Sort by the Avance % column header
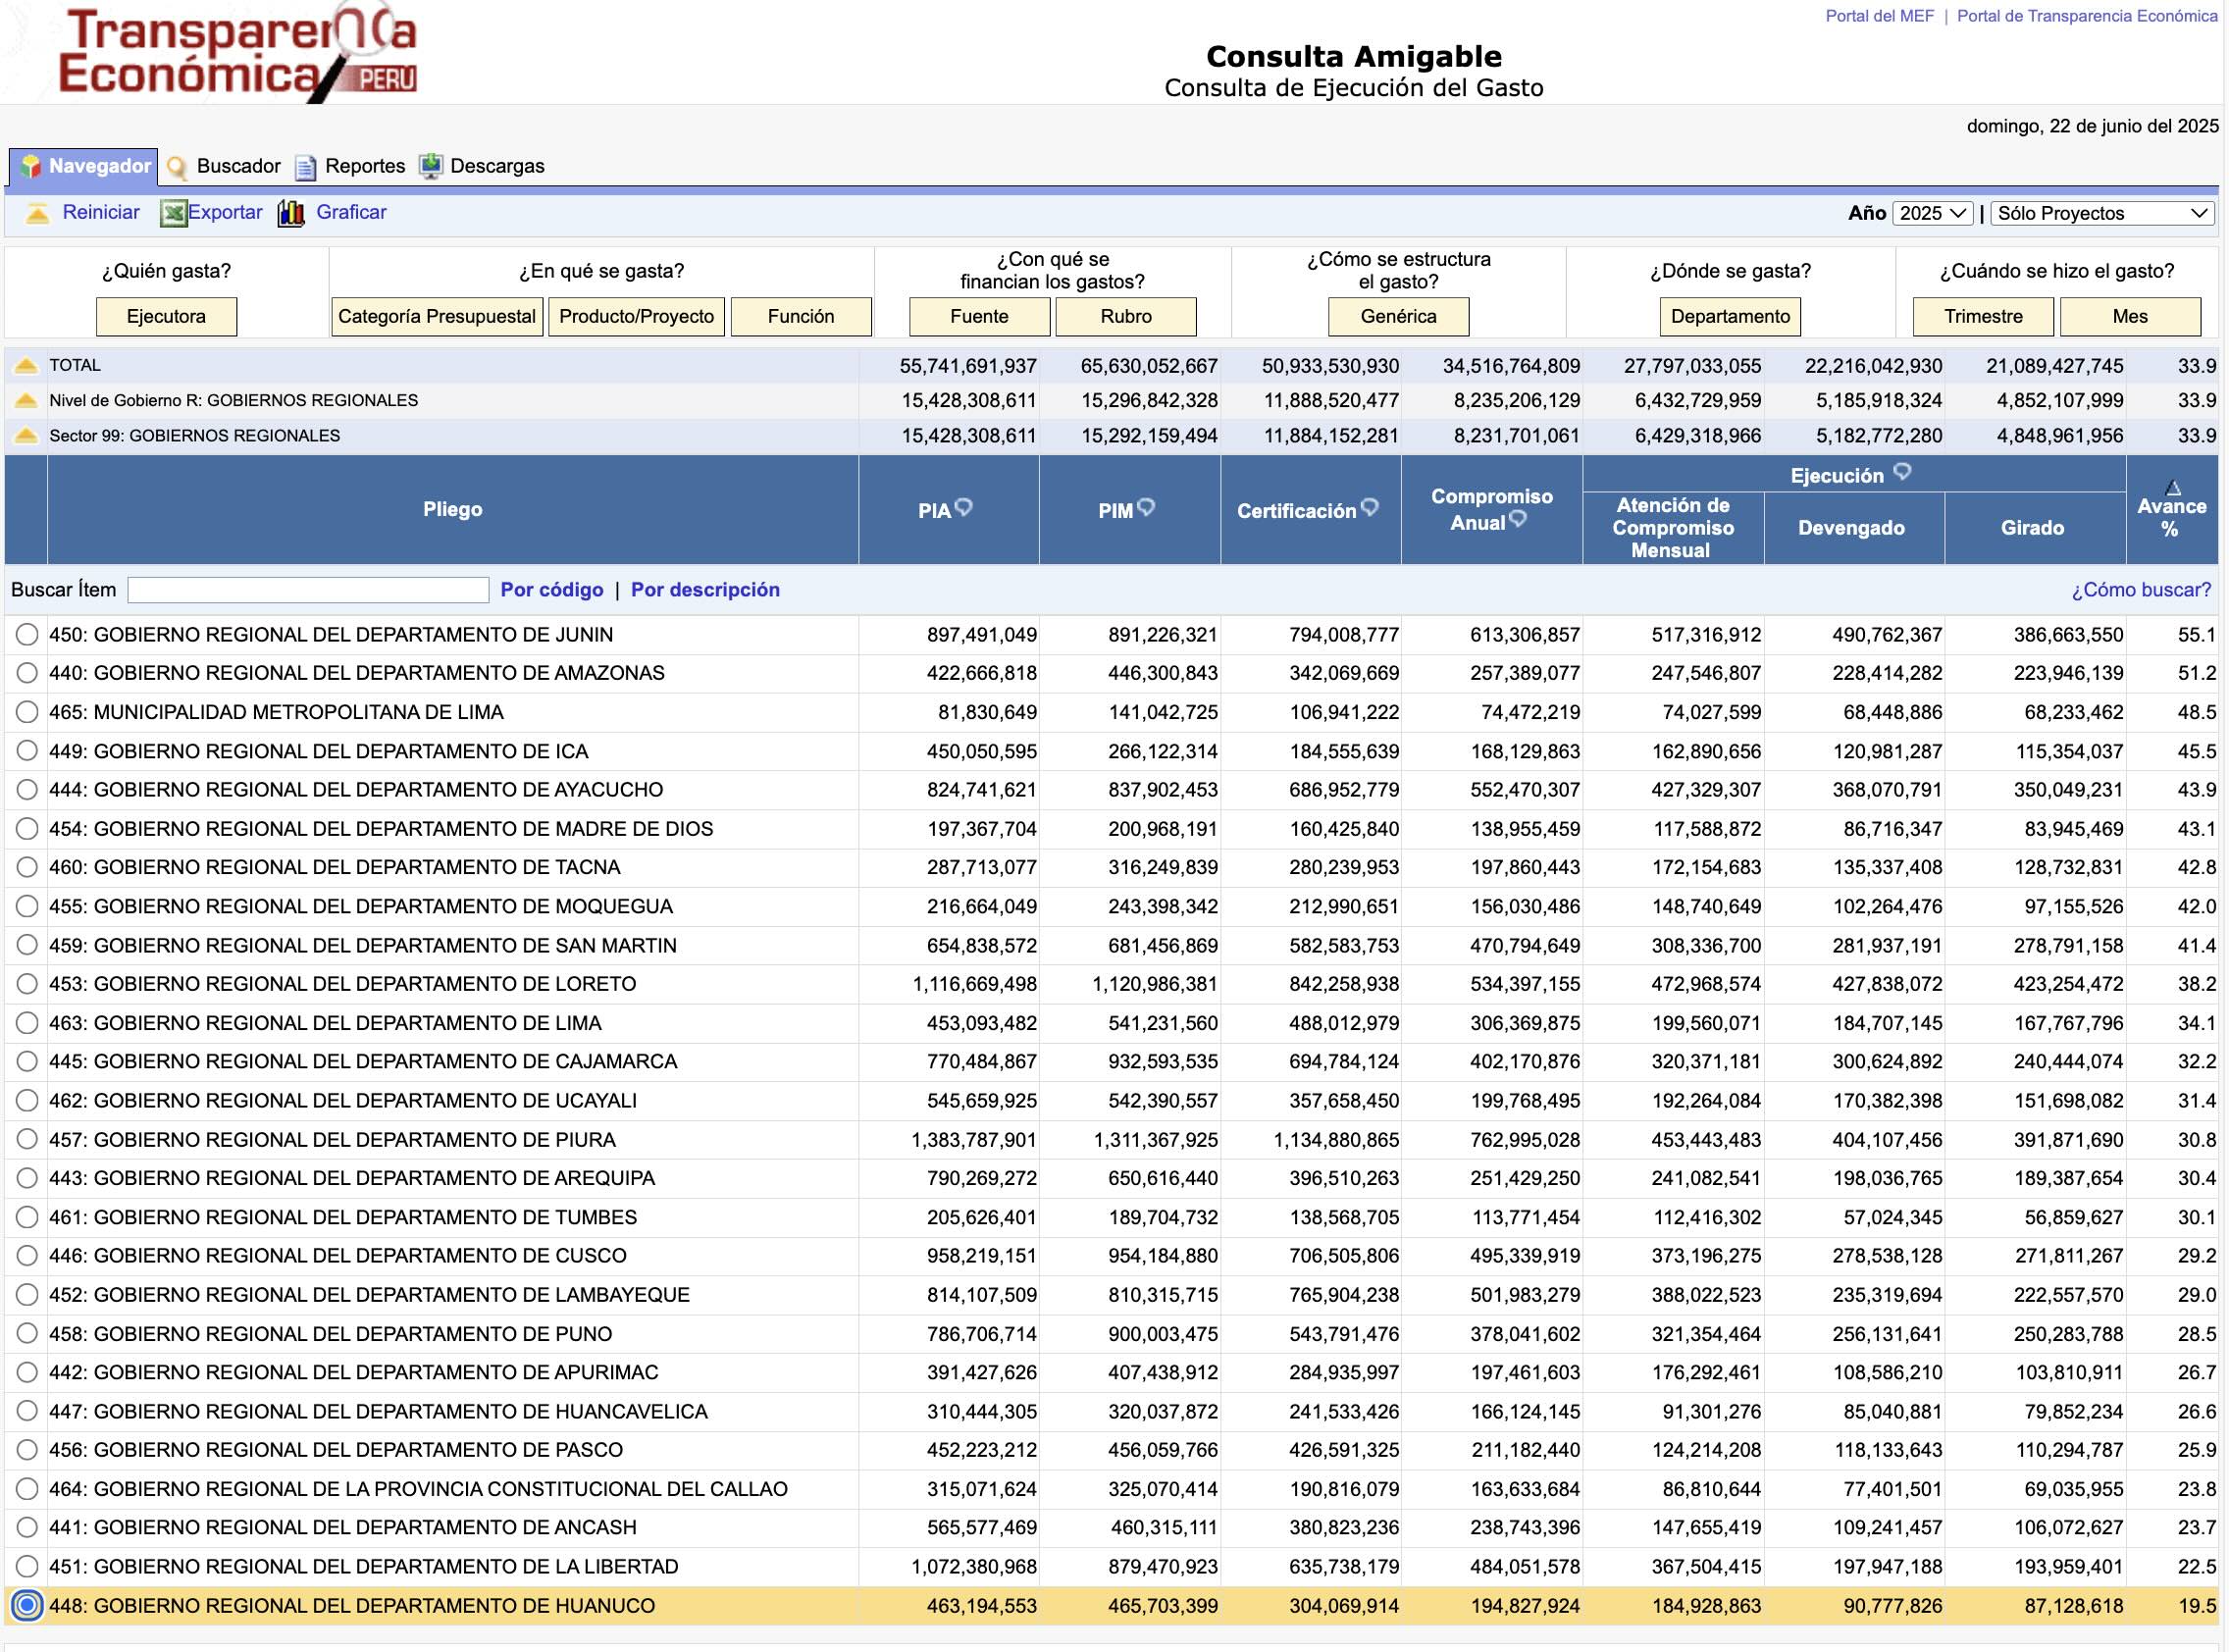 tap(2171, 510)
